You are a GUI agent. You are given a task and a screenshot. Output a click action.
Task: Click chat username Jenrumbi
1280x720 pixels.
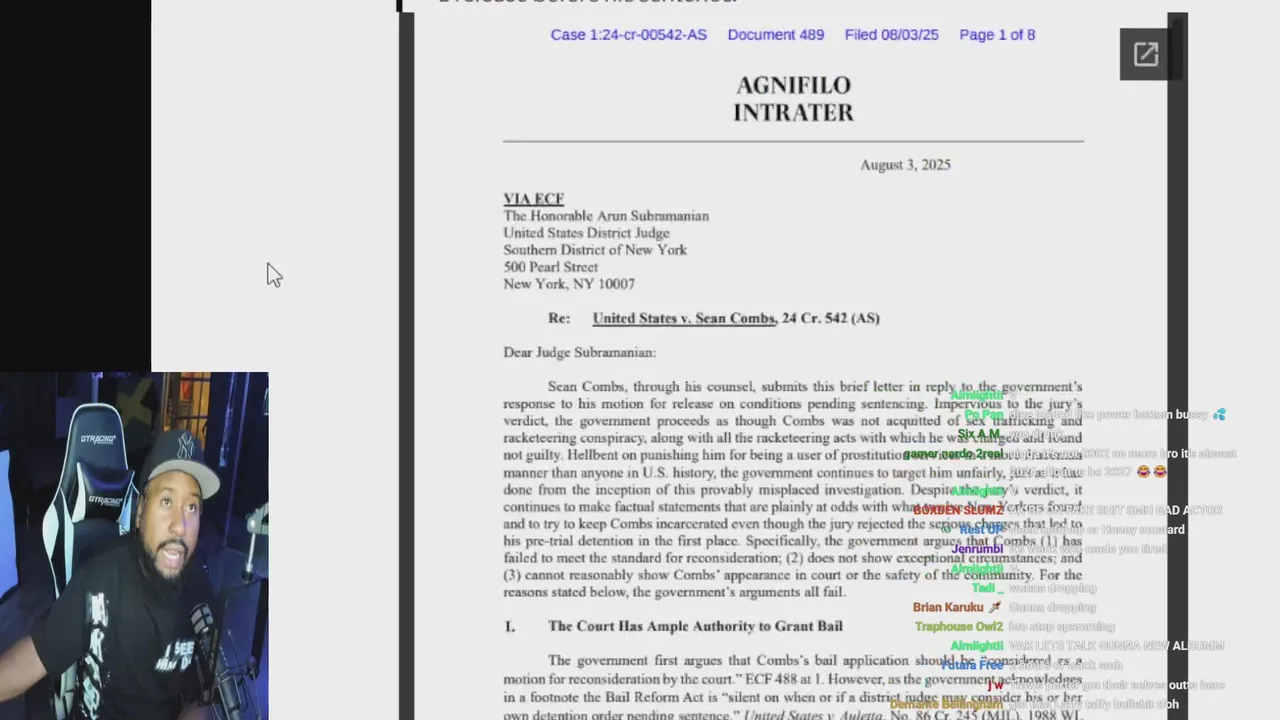coord(977,549)
